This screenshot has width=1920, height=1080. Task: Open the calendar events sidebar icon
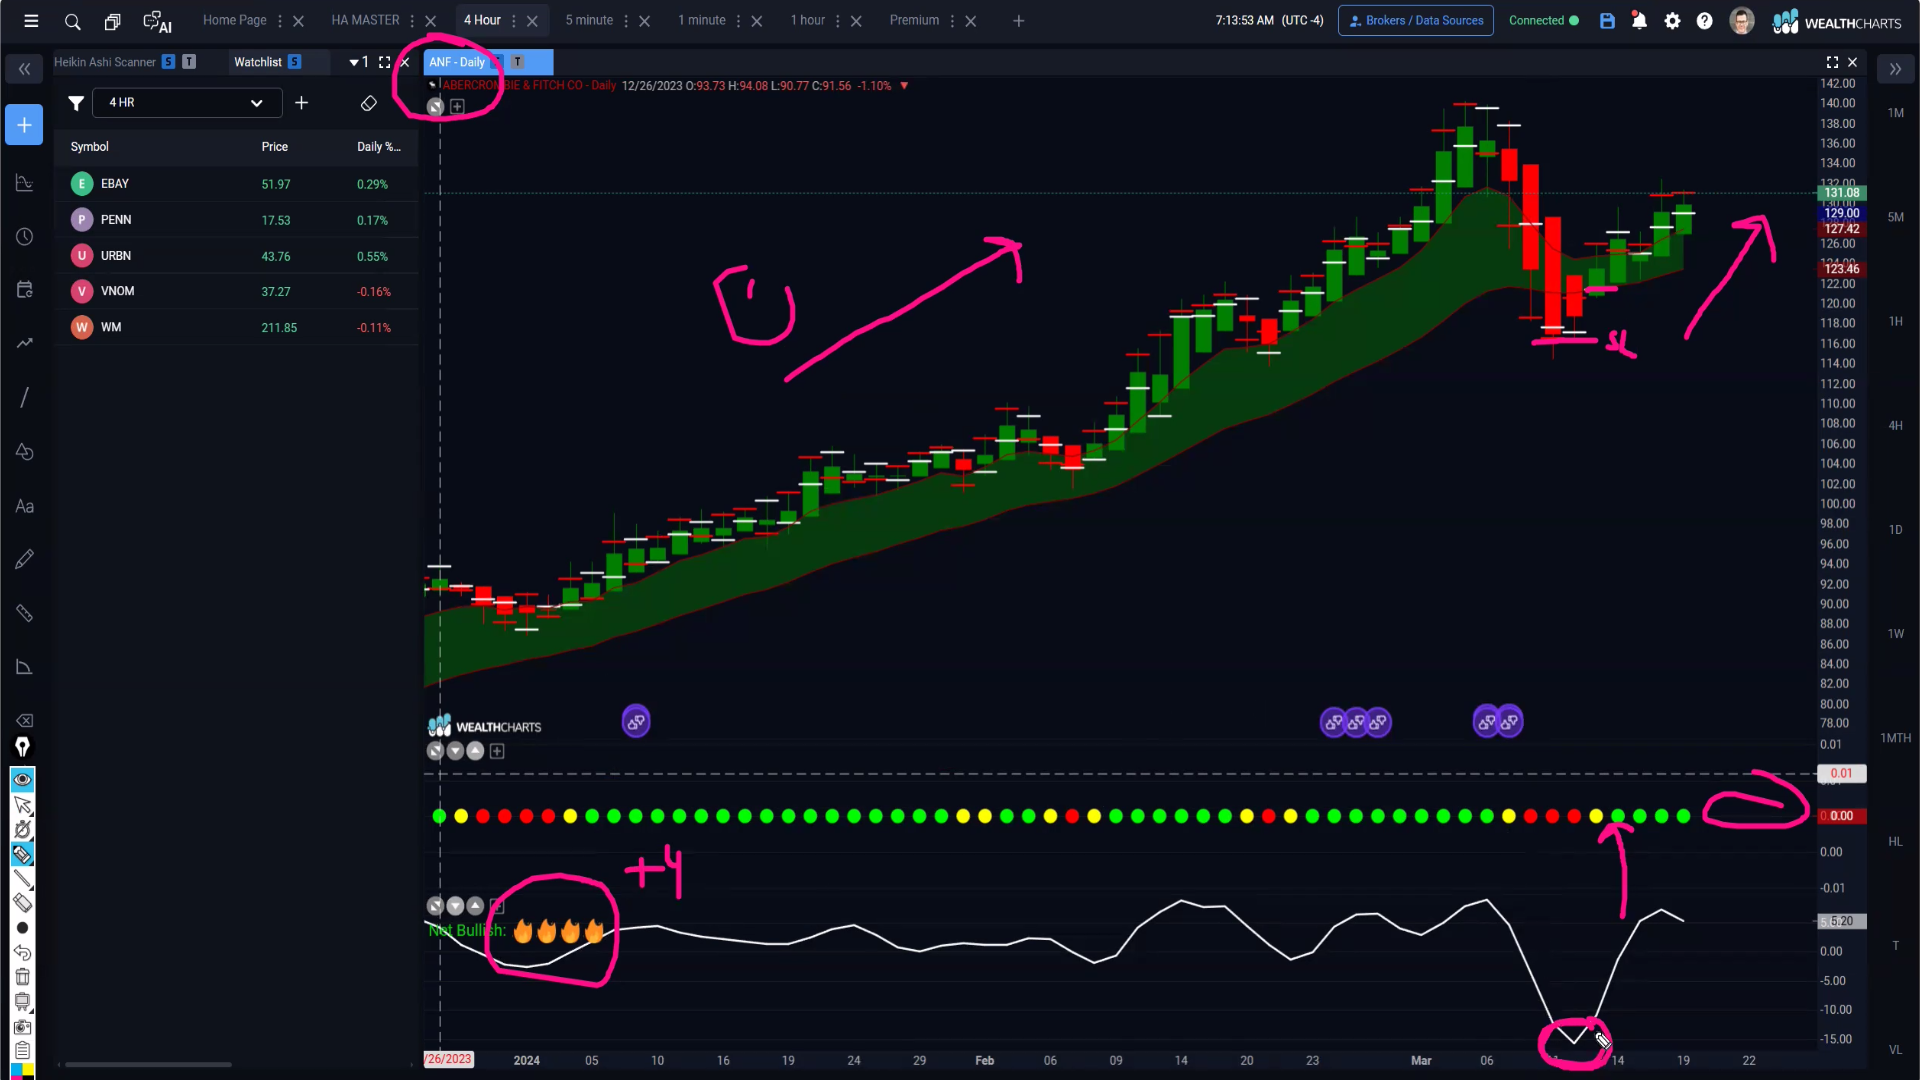(24, 290)
